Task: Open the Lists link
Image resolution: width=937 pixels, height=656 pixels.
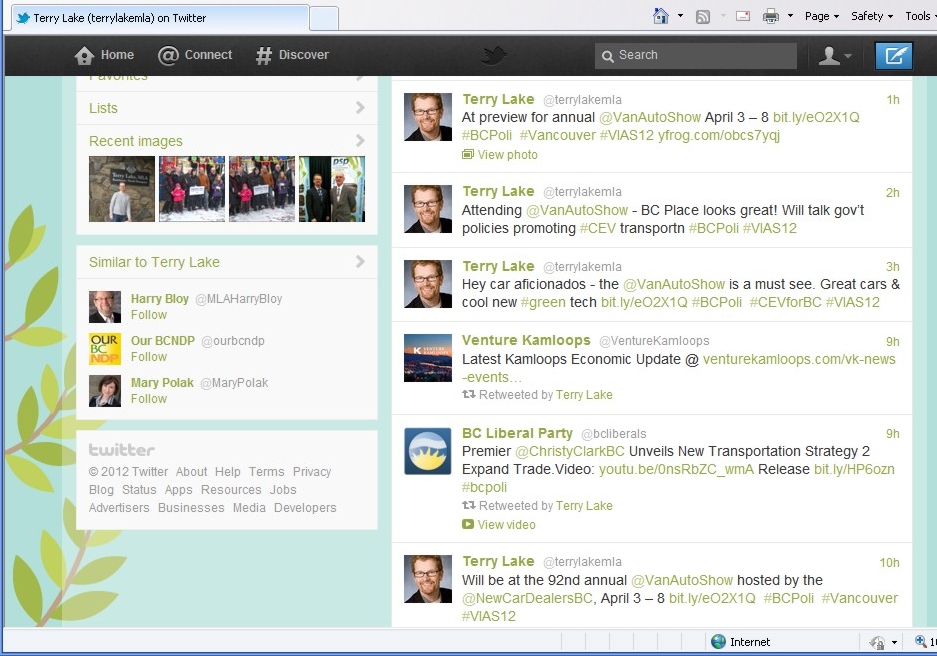Action: tap(103, 108)
